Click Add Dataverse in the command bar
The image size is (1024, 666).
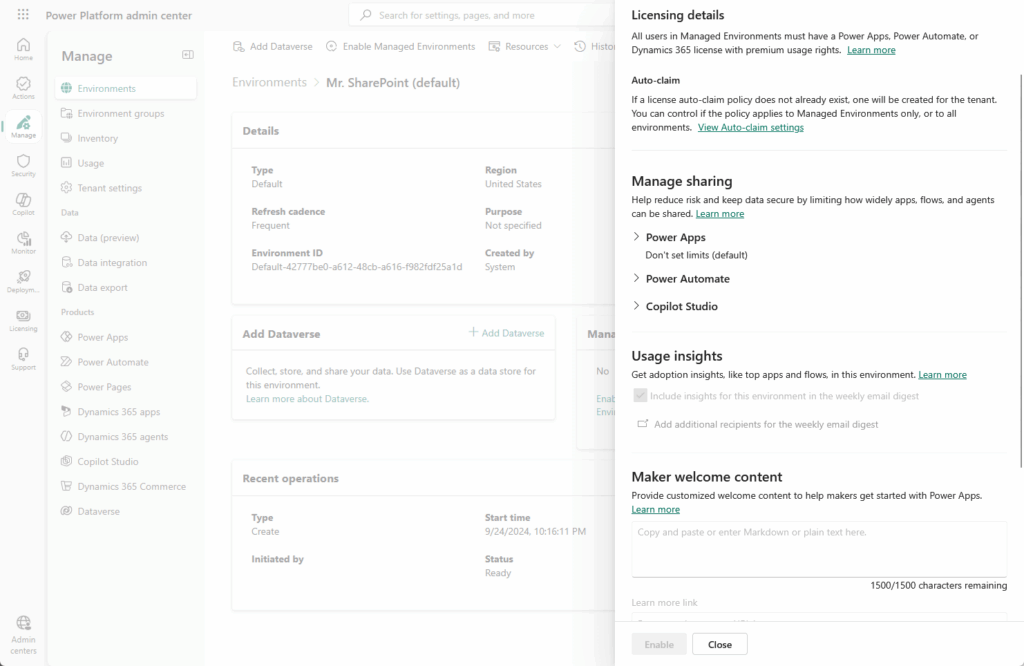(x=273, y=46)
